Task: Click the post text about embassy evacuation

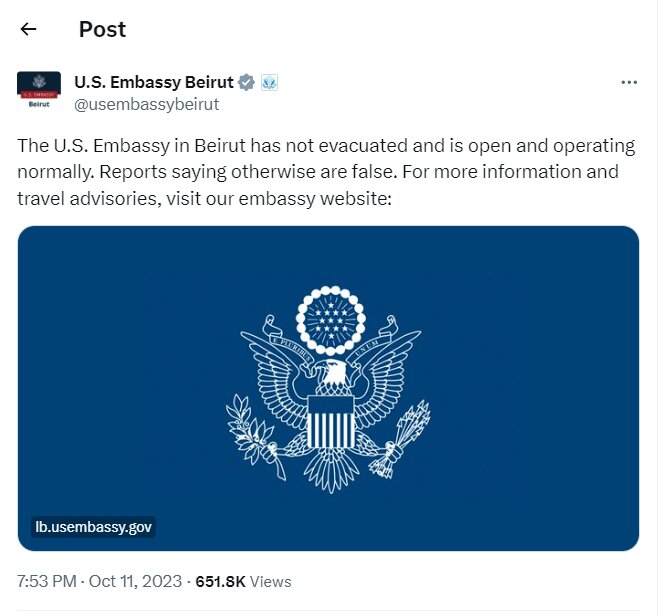Action: tap(318, 171)
